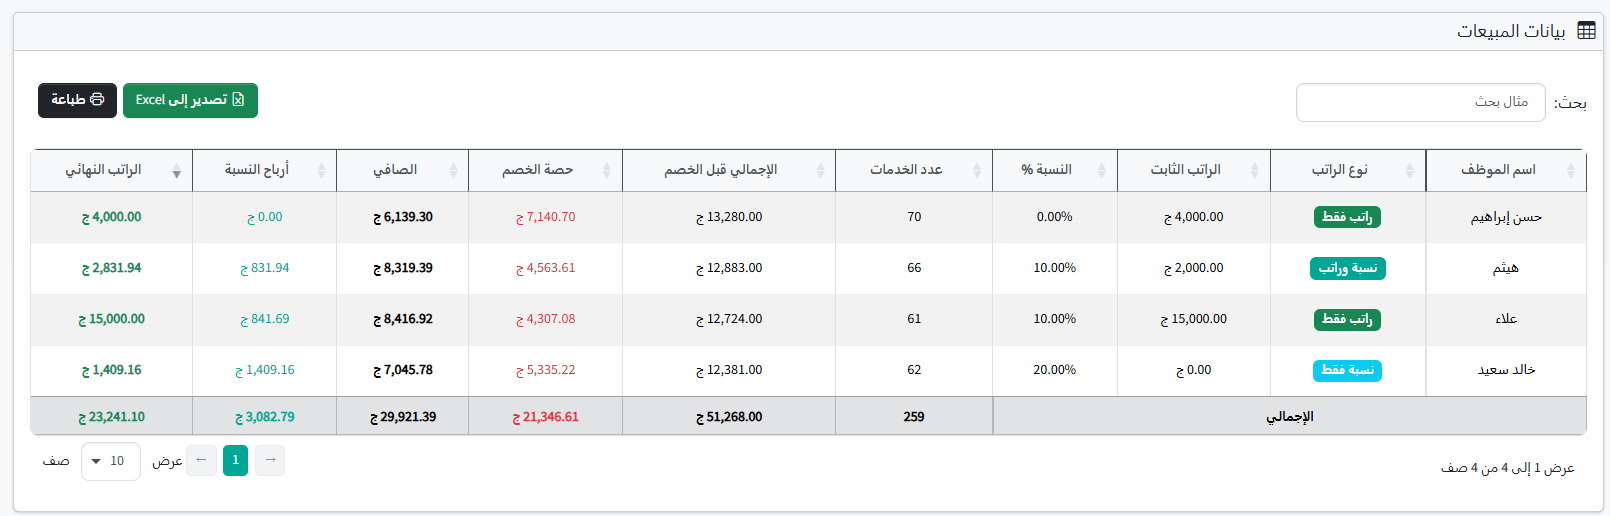Sort by الراتب الثابت column arrows

point(1254,171)
